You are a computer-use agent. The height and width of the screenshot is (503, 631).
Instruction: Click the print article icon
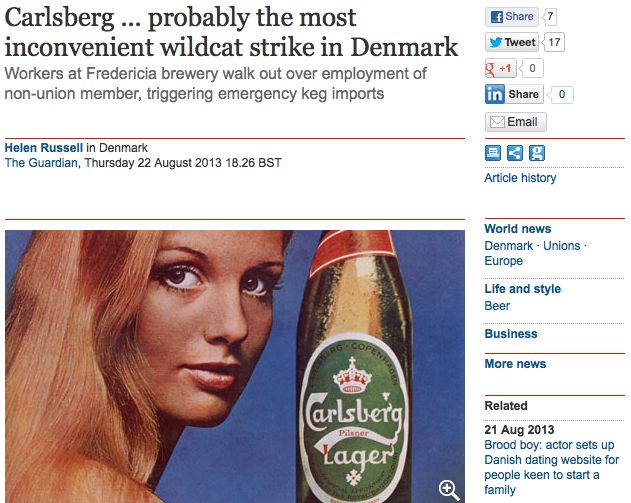pyautogui.click(x=493, y=153)
